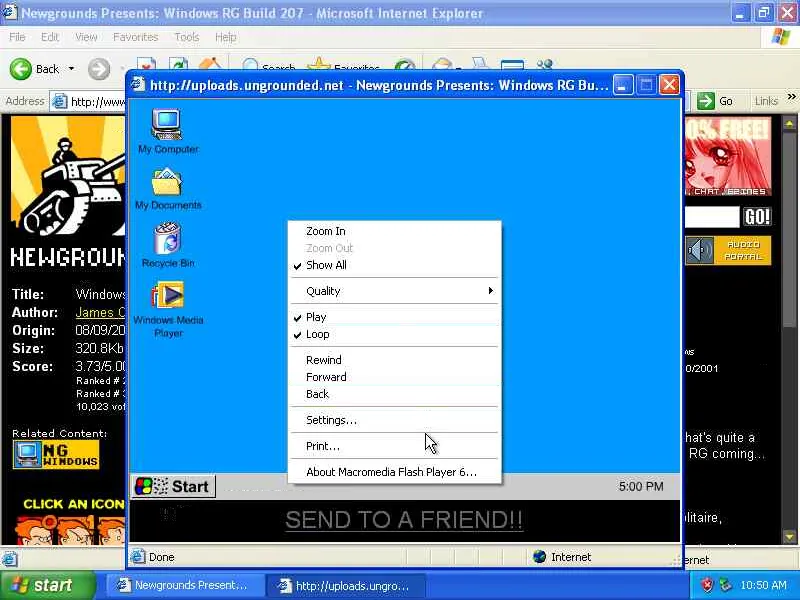Open the View menu in Internet Explorer

[x=86, y=37]
